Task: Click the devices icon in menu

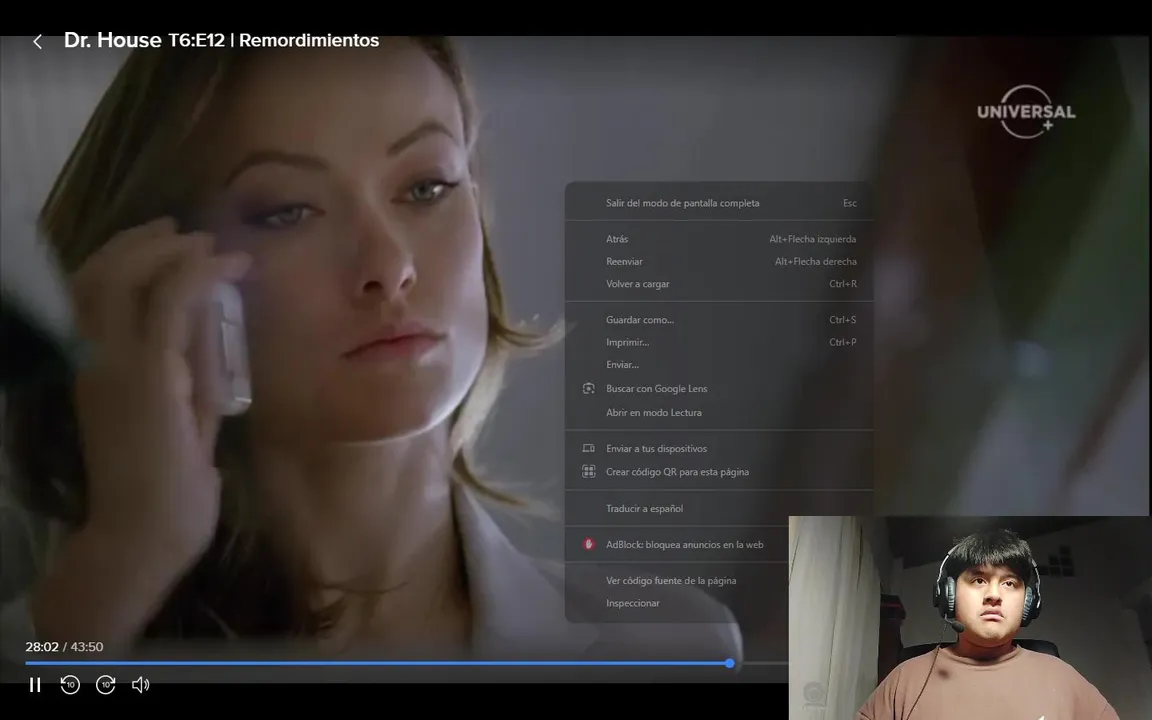Action: pyautogui.click(x=588, y=448)
